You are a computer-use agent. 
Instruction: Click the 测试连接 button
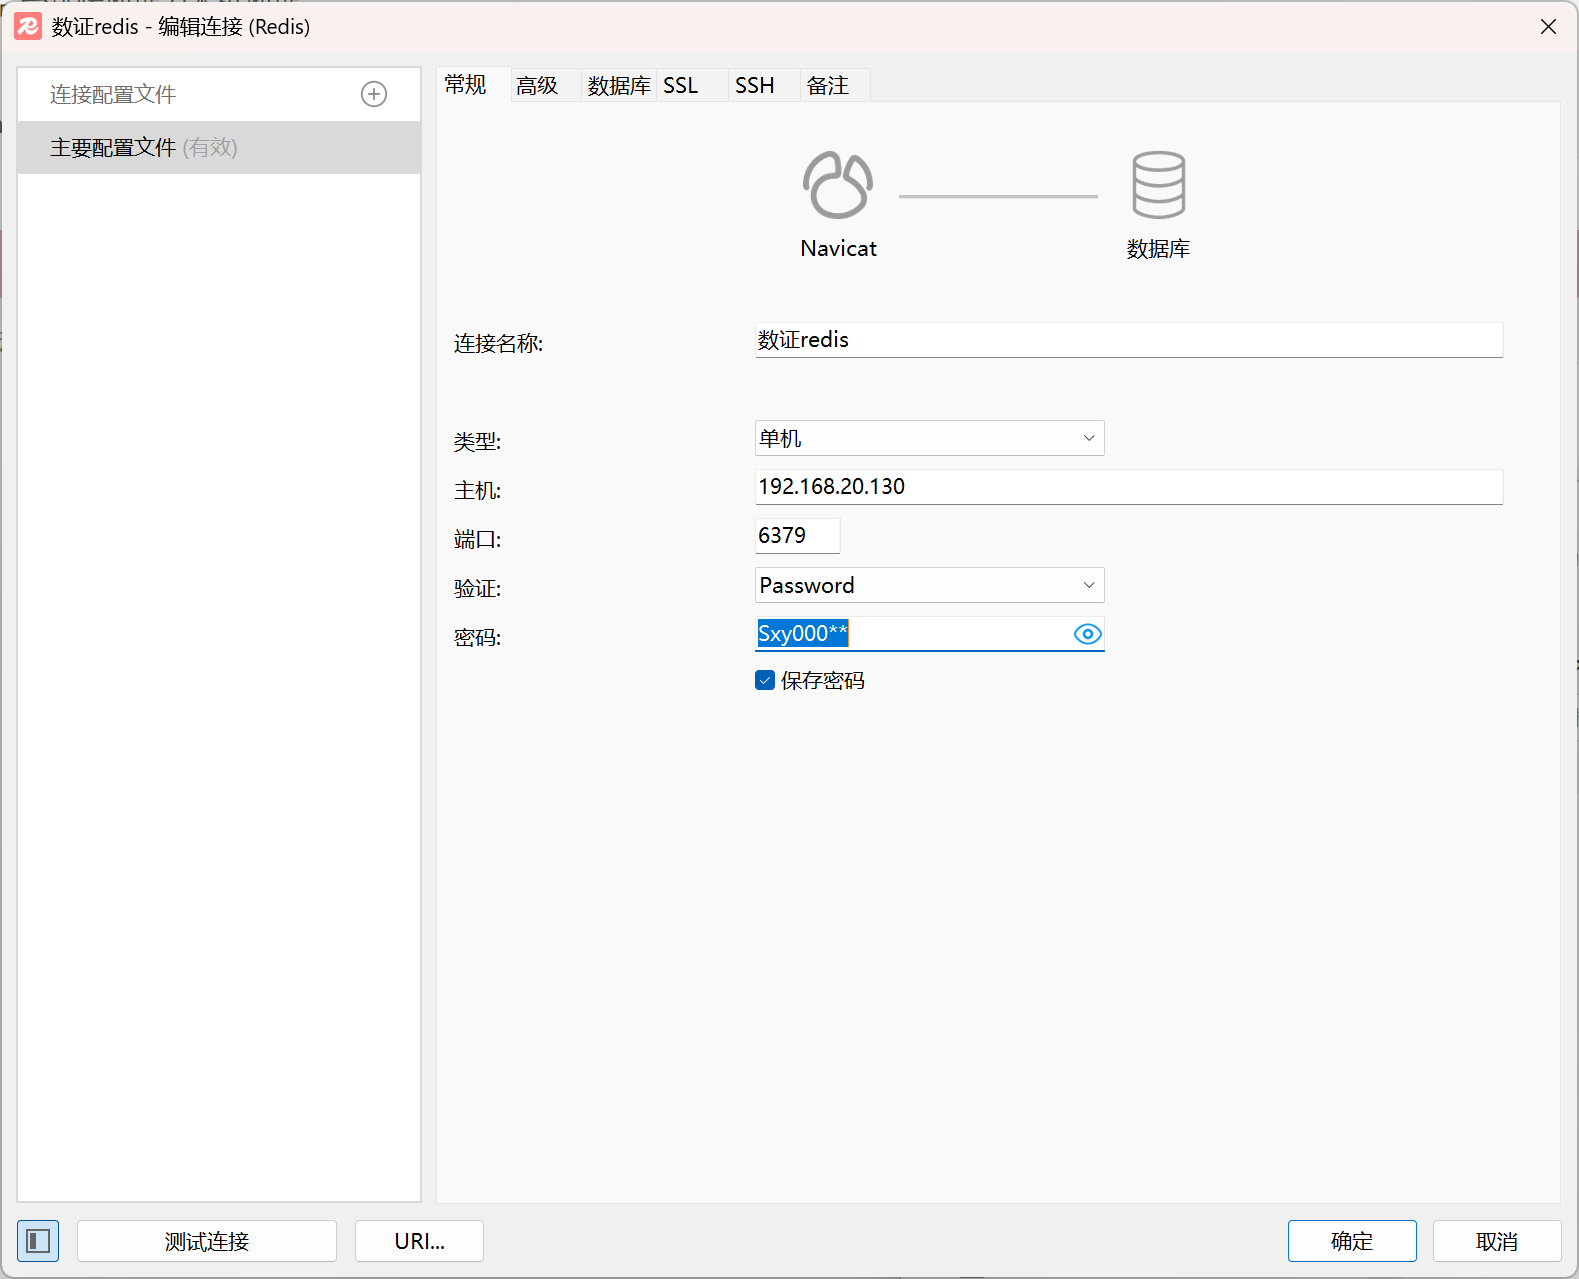click(207, 1241)
